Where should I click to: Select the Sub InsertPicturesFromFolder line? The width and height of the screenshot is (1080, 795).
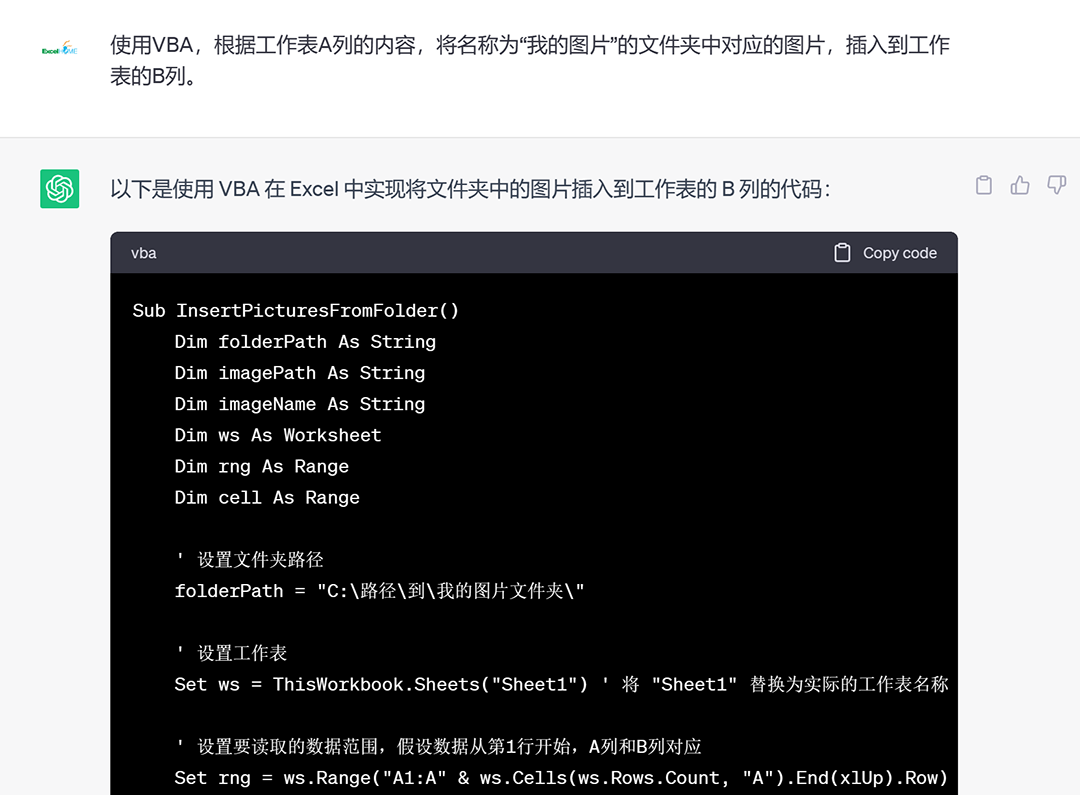295,310
